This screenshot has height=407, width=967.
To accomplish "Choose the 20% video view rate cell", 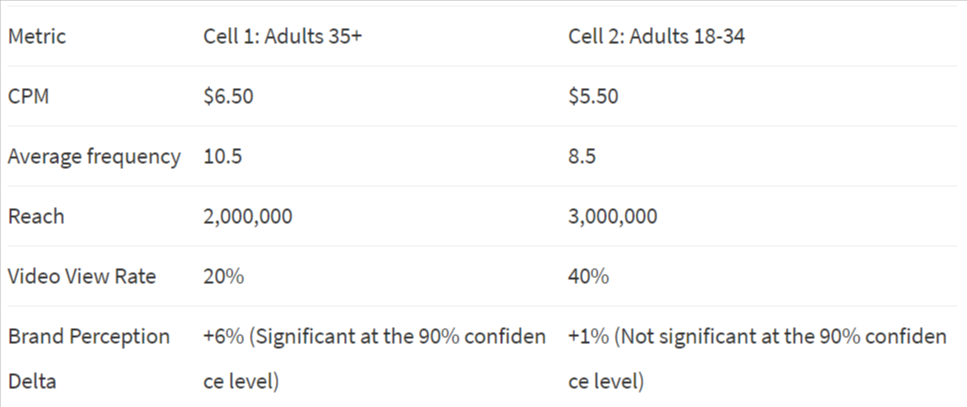I will pos(223,277).
